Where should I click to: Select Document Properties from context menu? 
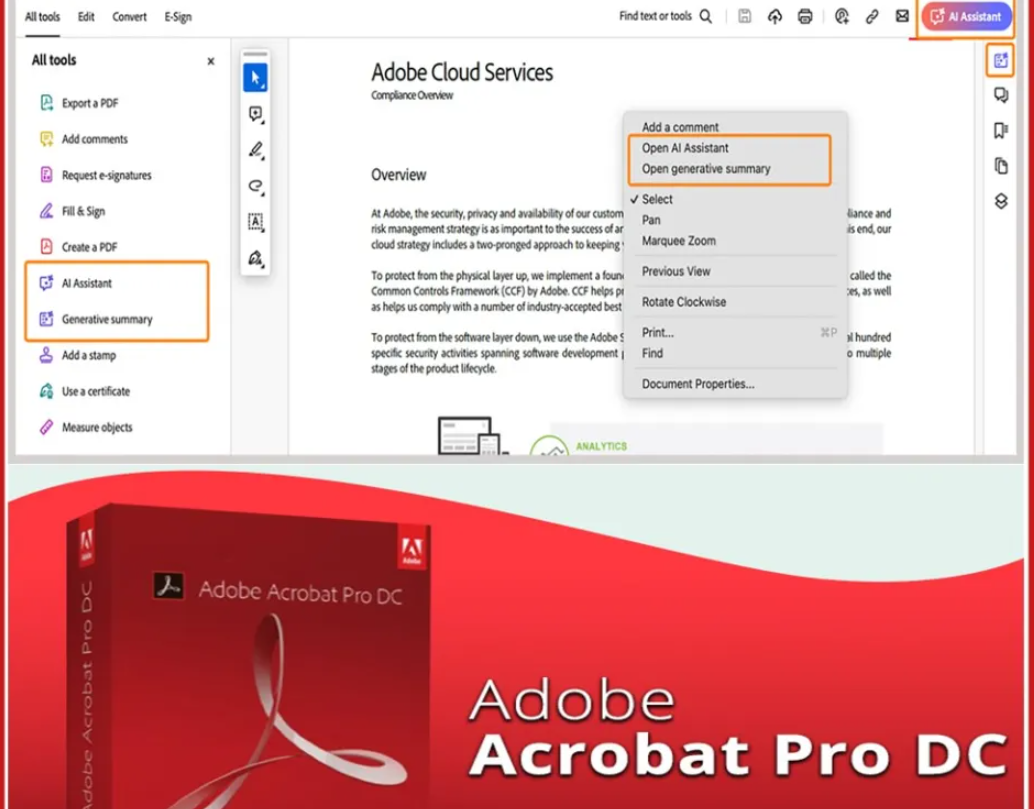click(698, 384)
